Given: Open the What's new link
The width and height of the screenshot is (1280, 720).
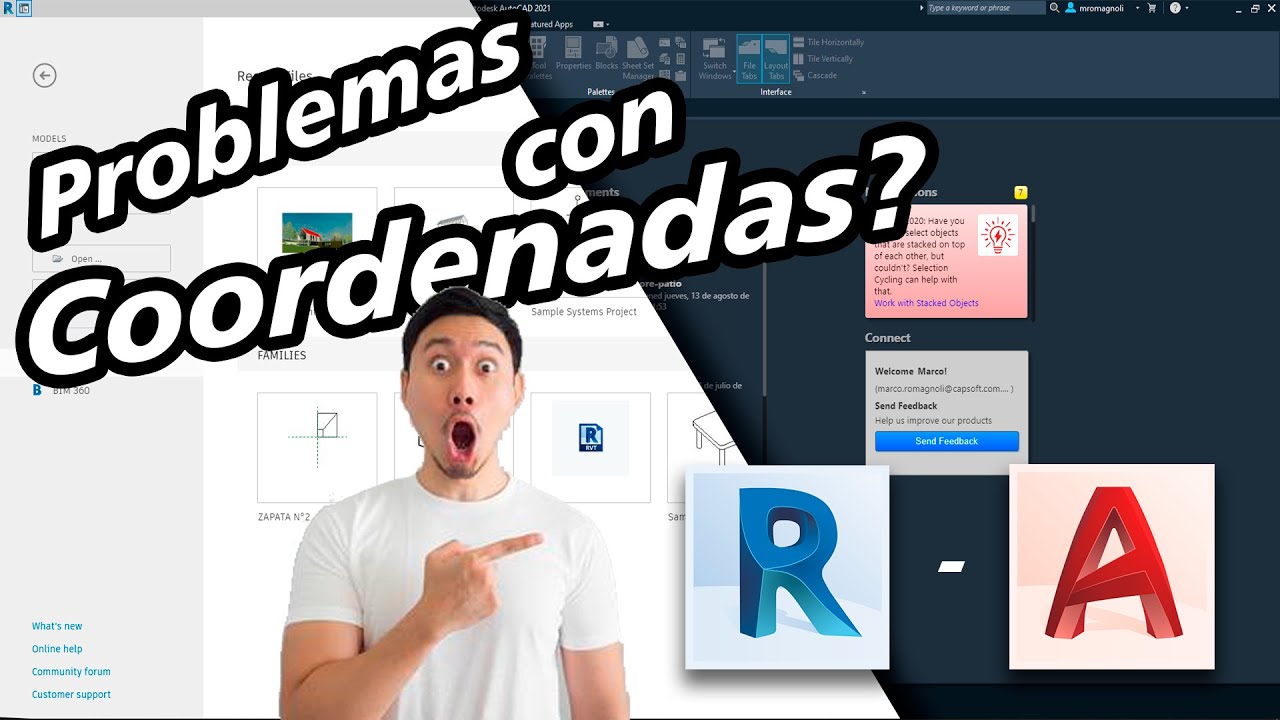Looking at the screenshot, I should point(57,626).
